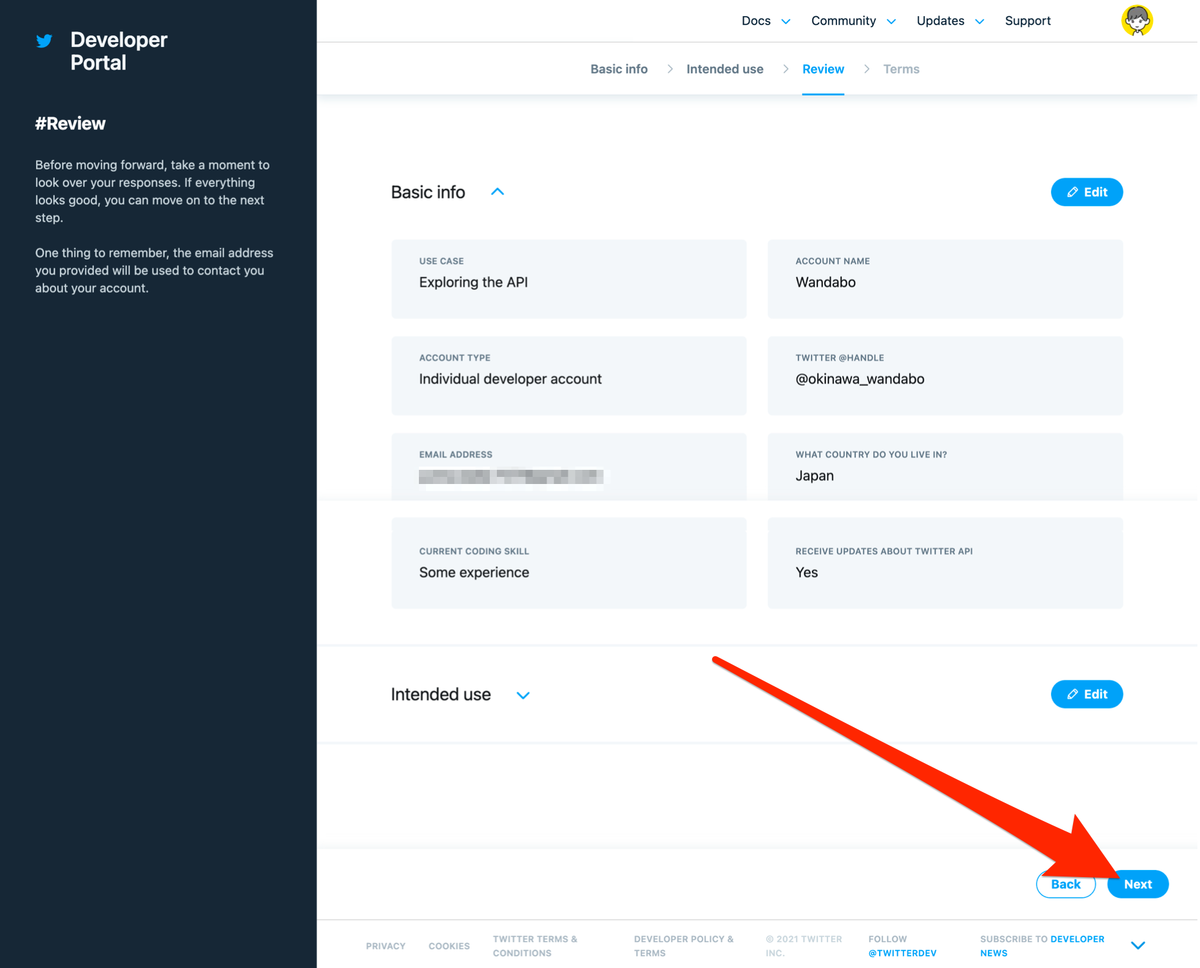
Task: Click the 'Intended use' section heading
Action: pyautogui.click(x=441, y=694)
